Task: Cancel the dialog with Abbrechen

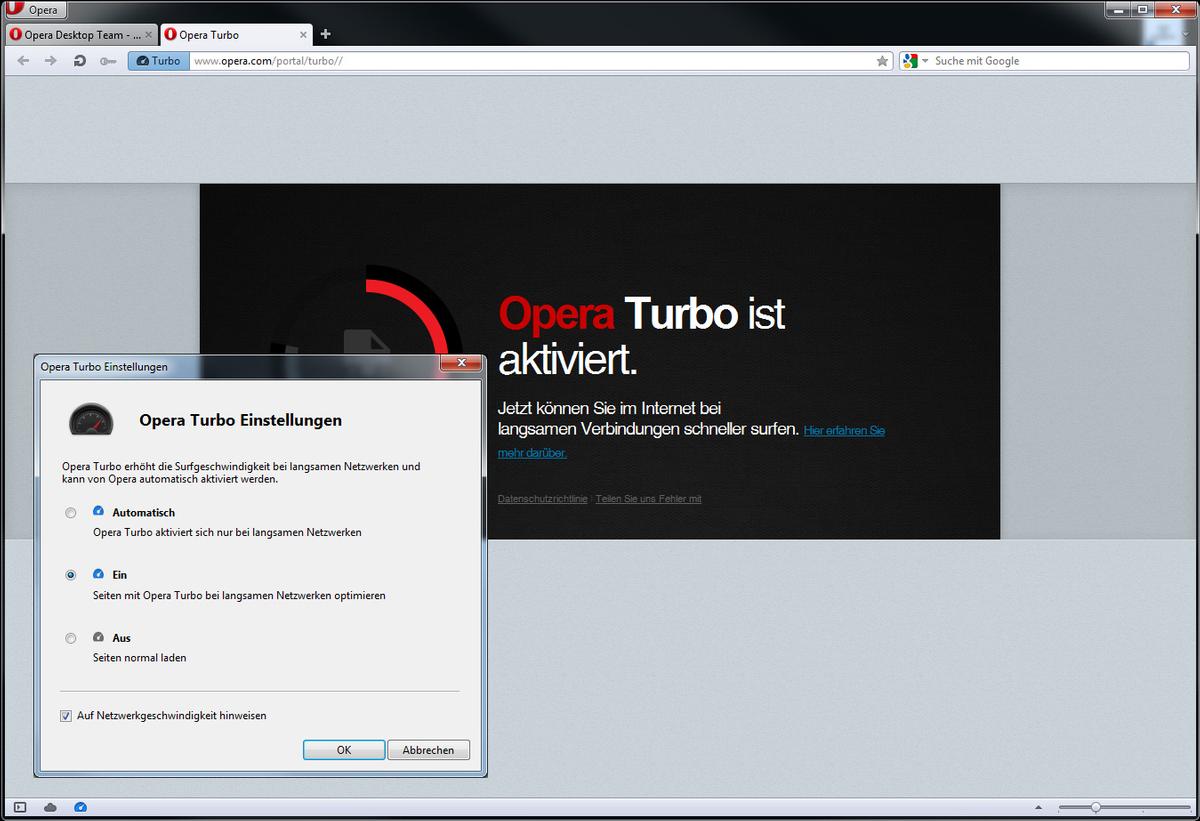Action: point(428,750)
